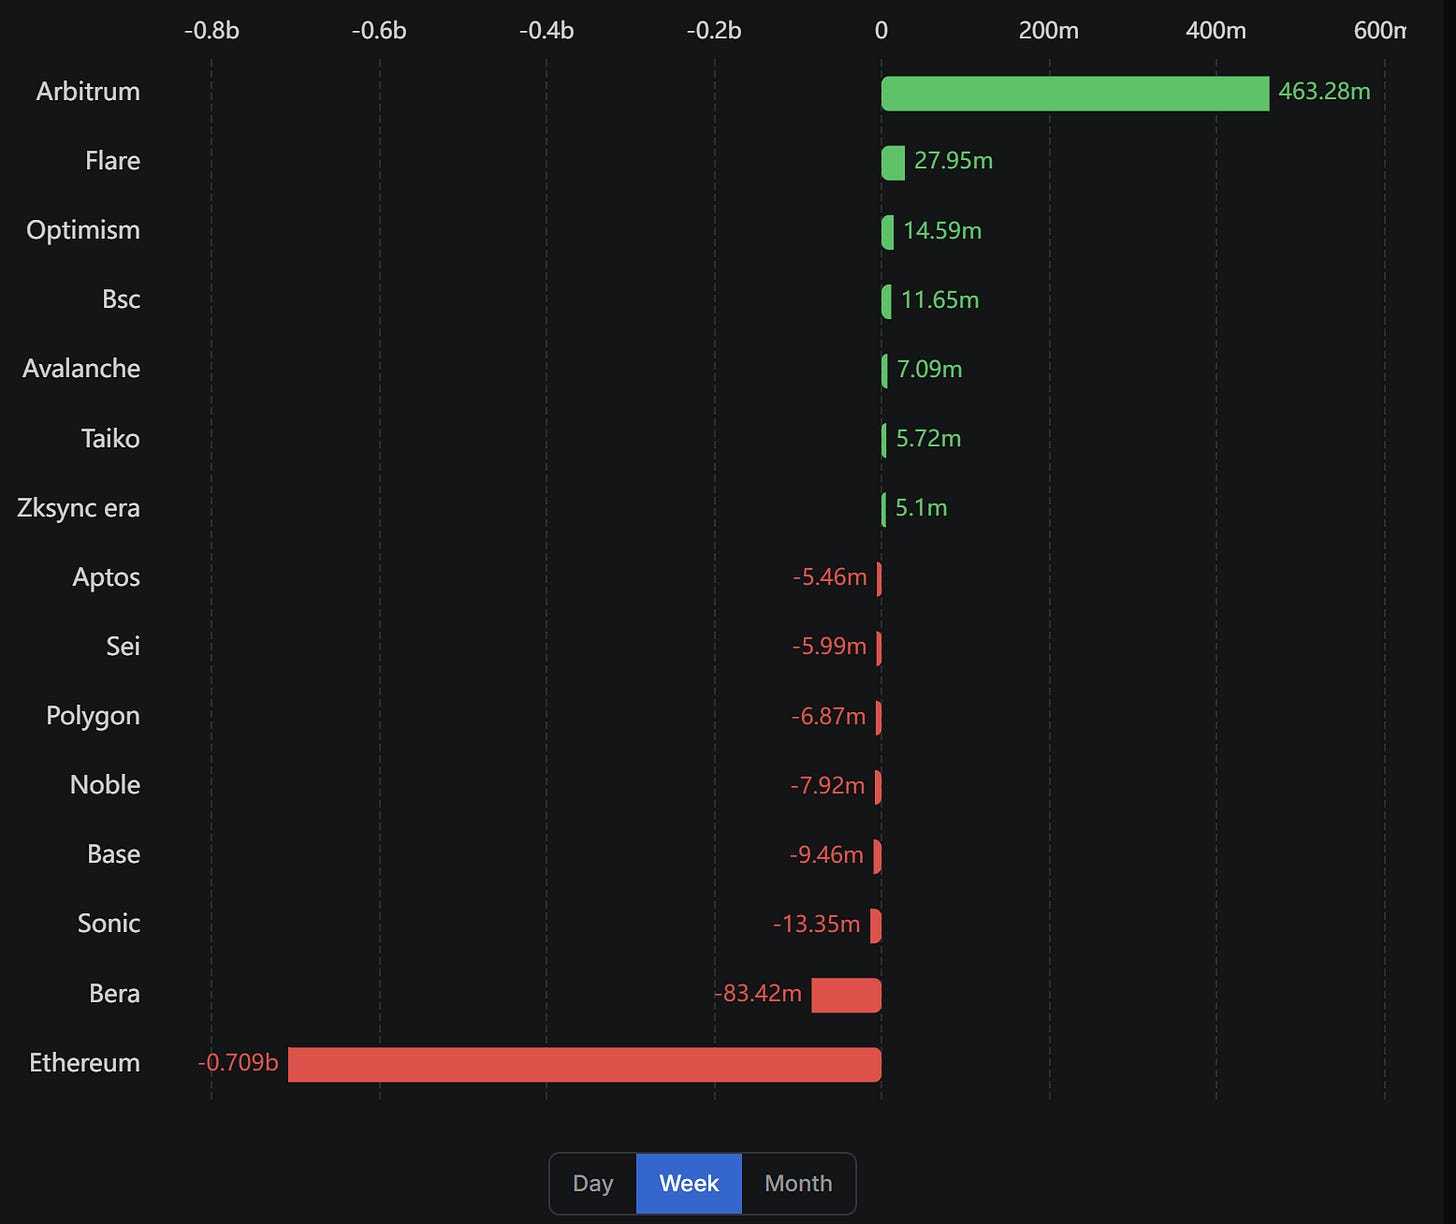Click the red Bera bar
1456x1224 pixels.
846,995
